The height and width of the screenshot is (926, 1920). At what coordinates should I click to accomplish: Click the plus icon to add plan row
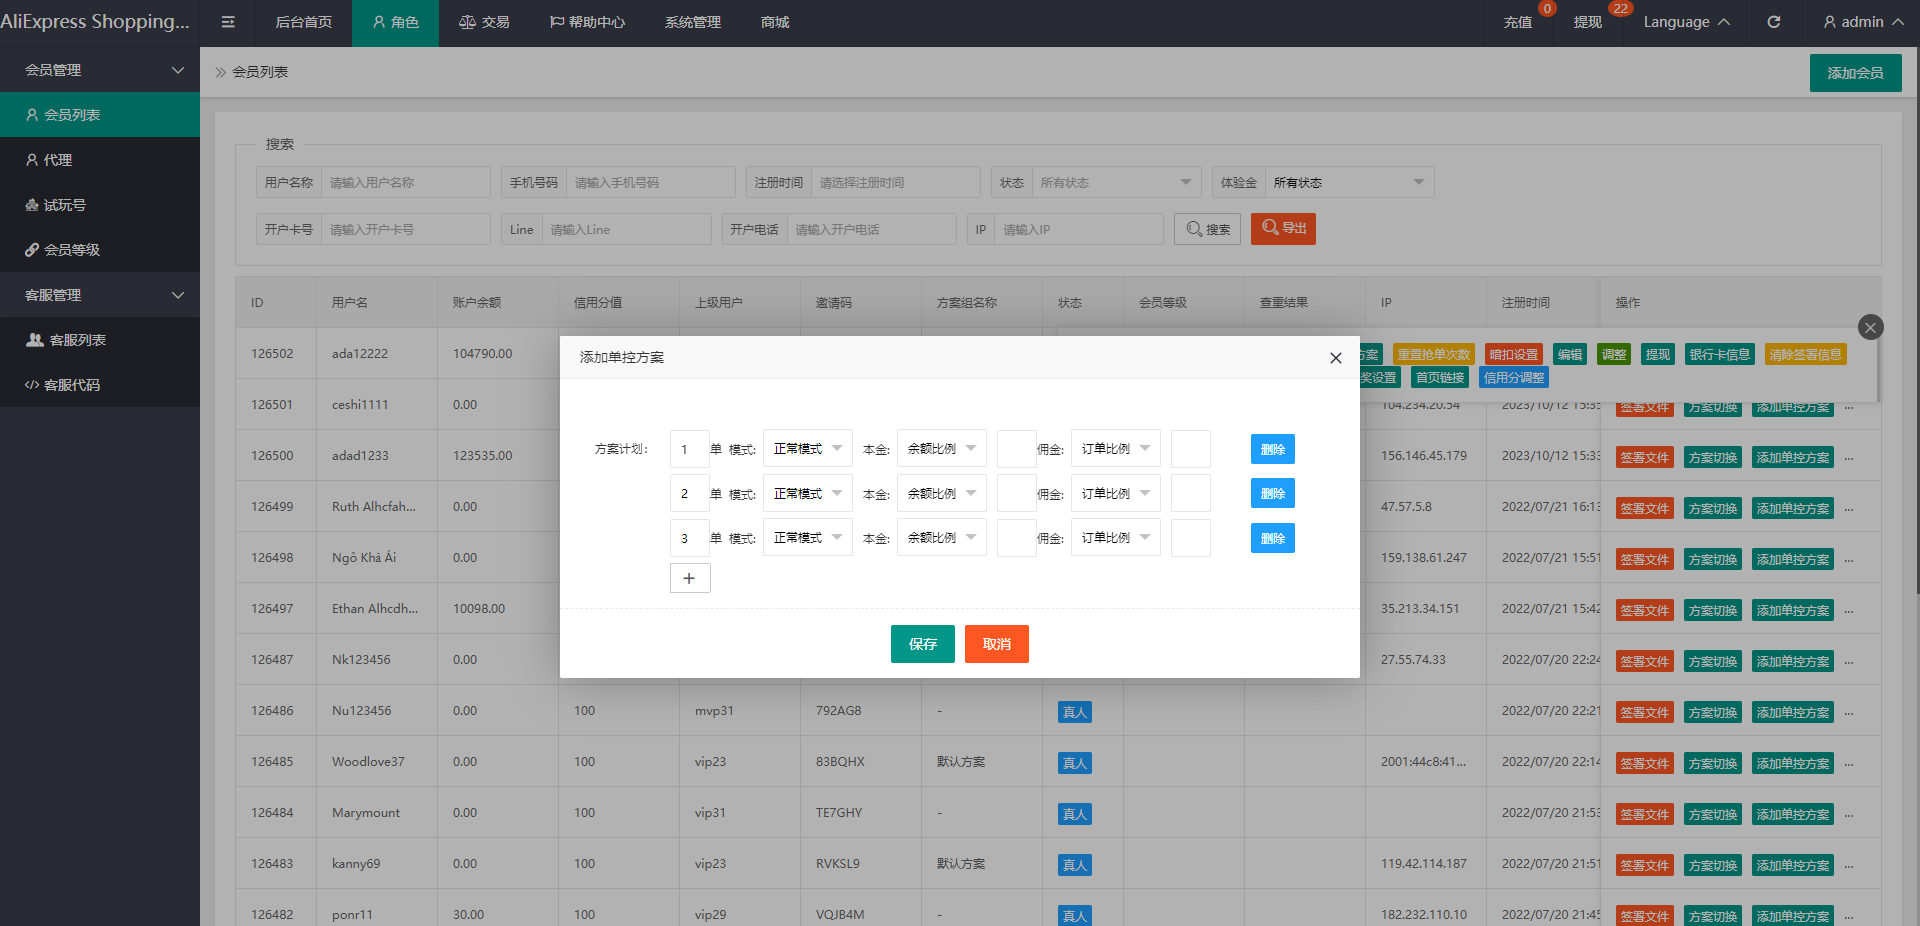pos(689,578)
